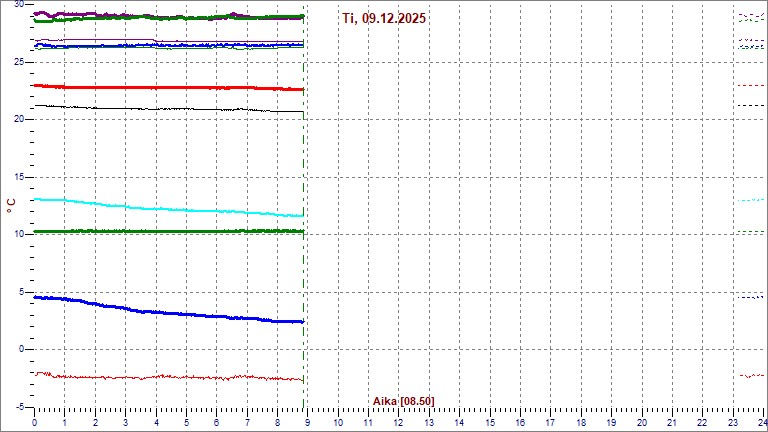Viewport: 768px width, 432px height.
Task: Click the hour 0 label on x-axis
Action: [x=35, y=421]
